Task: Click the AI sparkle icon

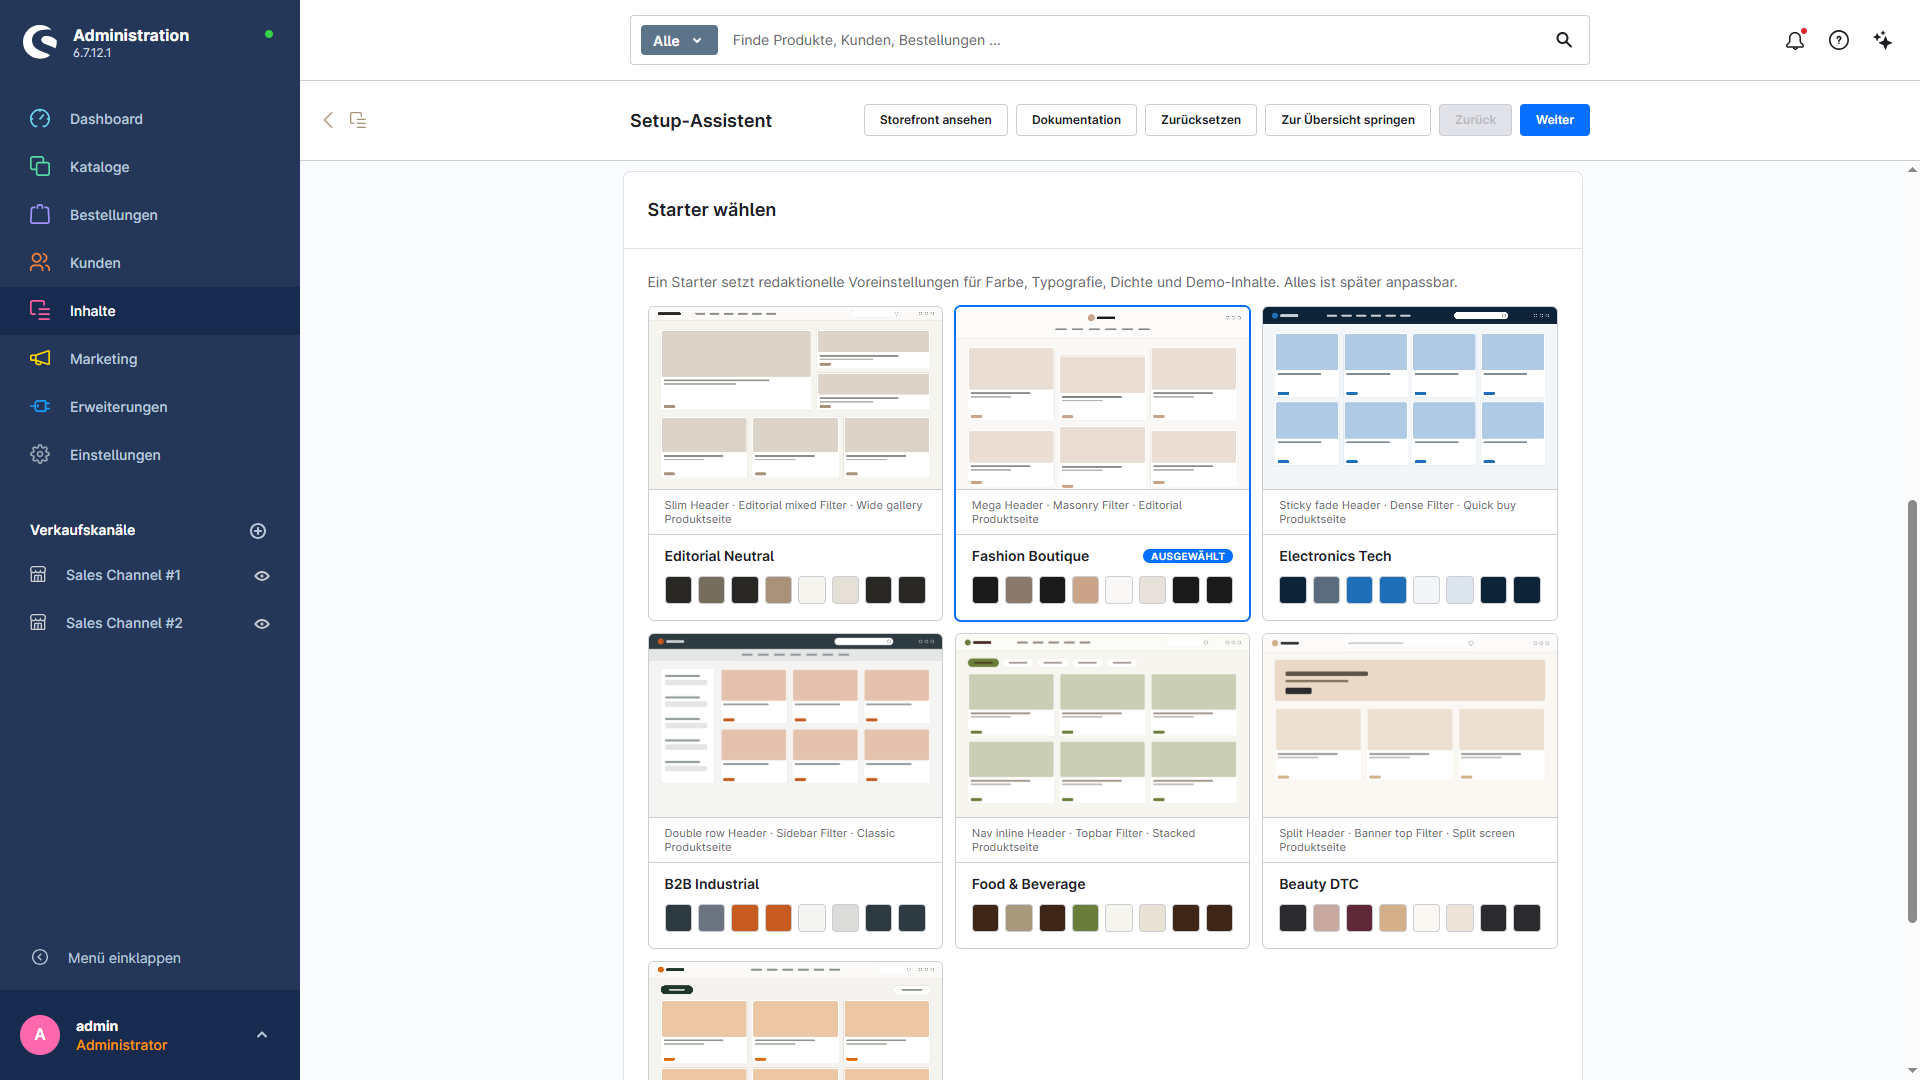Action: tap(1883, 40)
